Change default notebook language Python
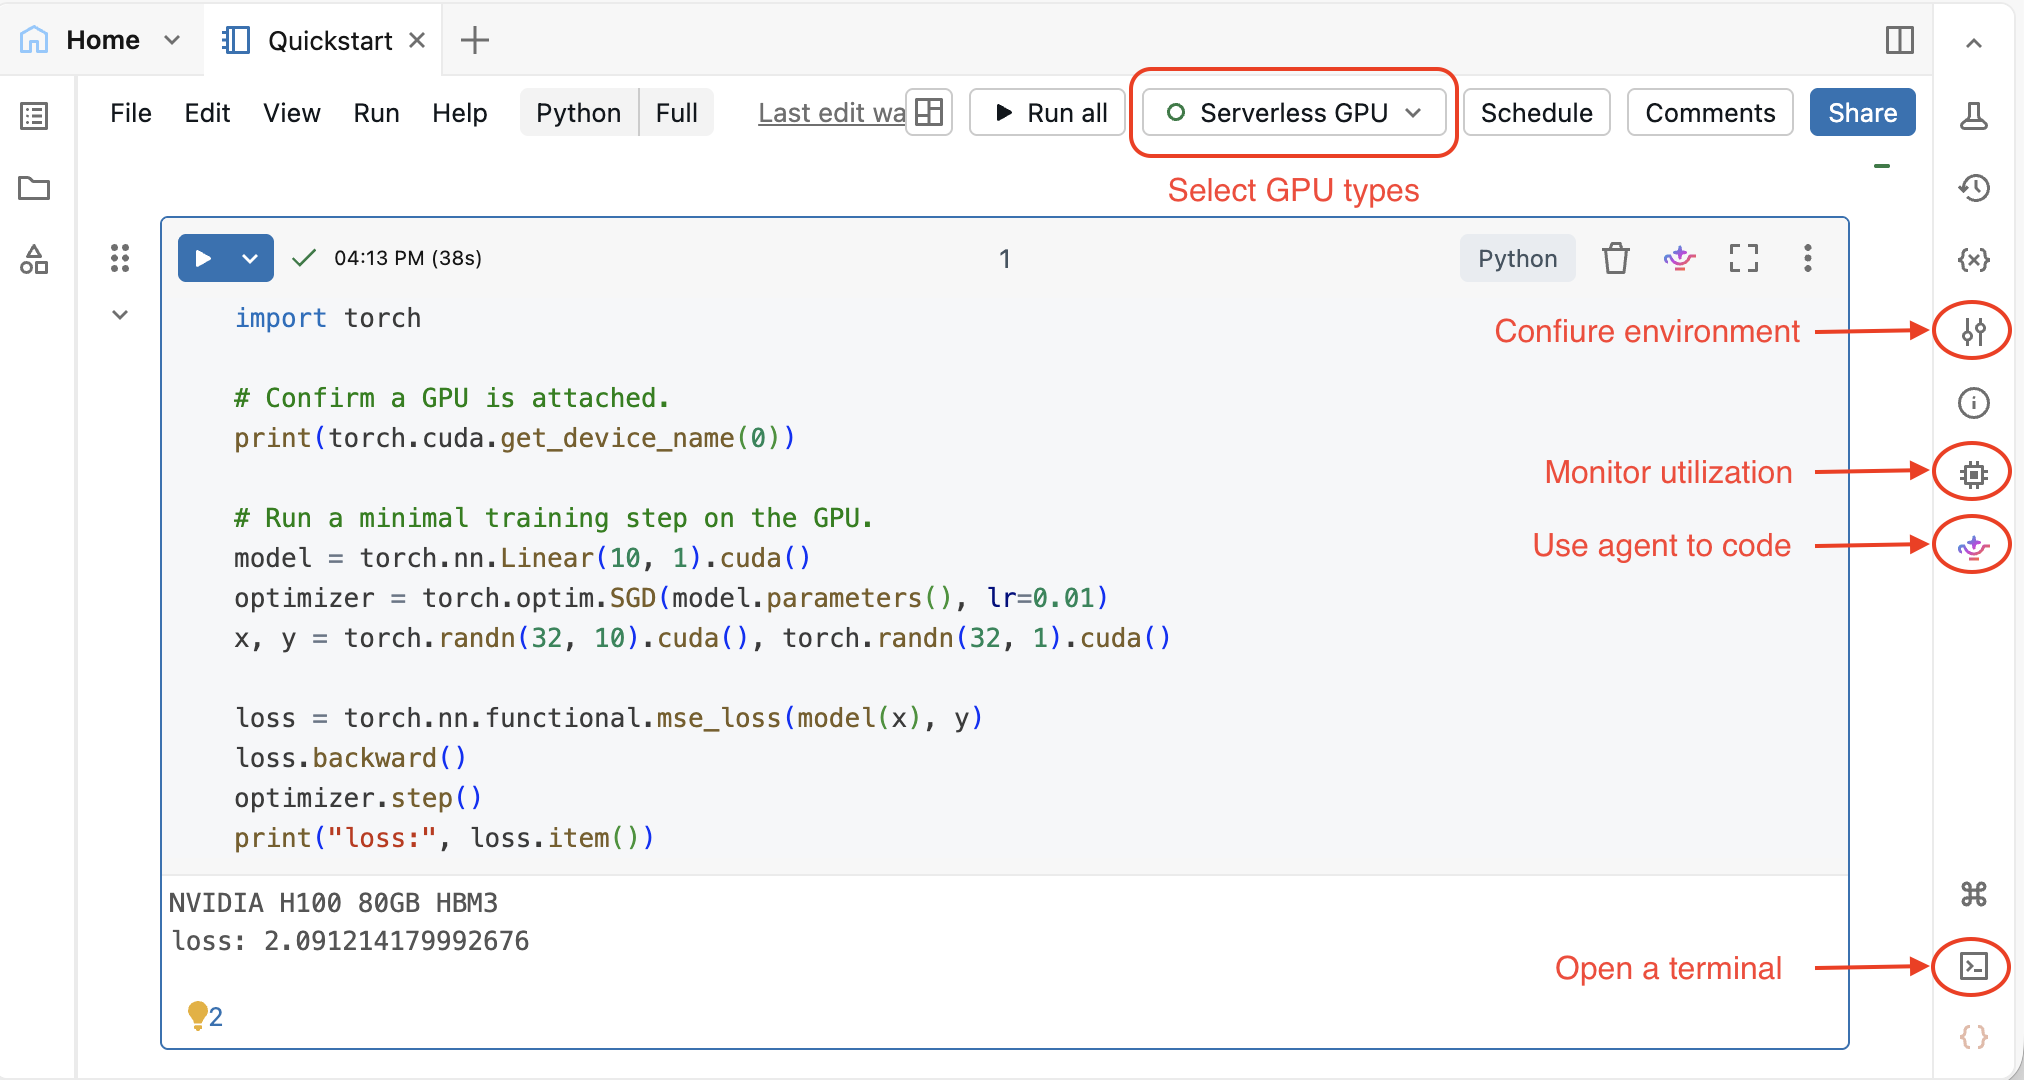2024x1080 pixels. [x=579, y=113]
